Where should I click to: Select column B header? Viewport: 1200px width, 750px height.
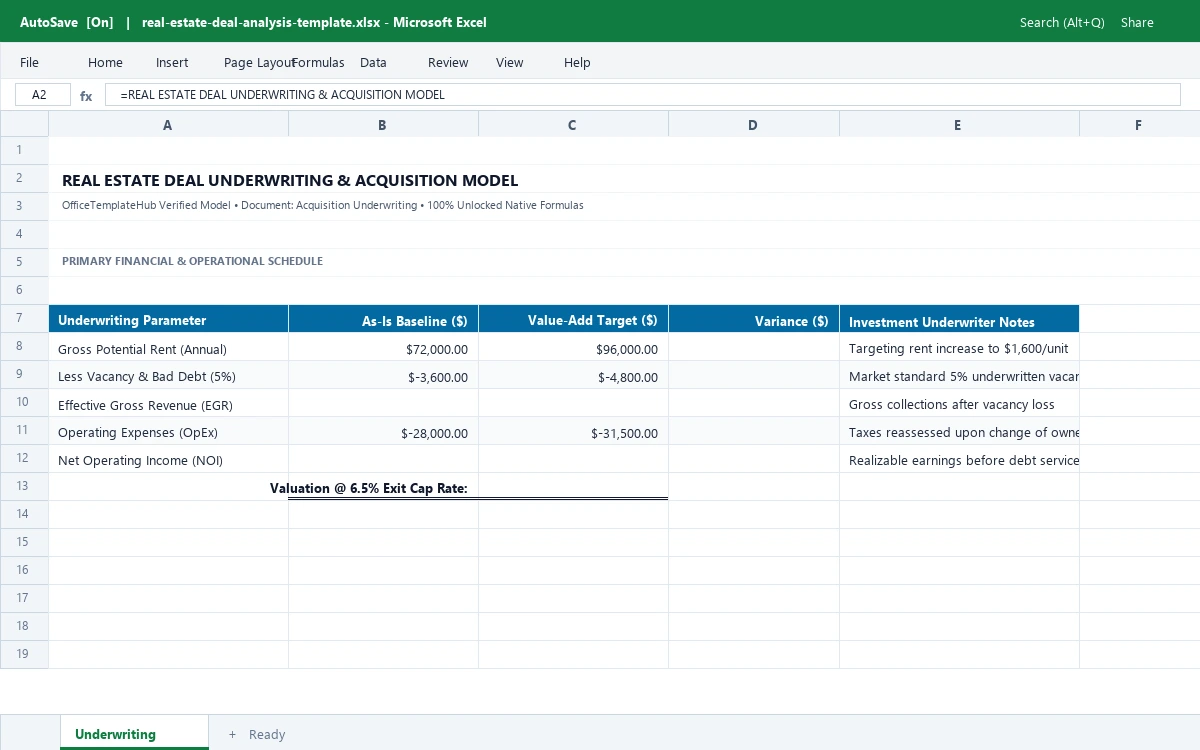pyautogui.click(x=383, y=125)
